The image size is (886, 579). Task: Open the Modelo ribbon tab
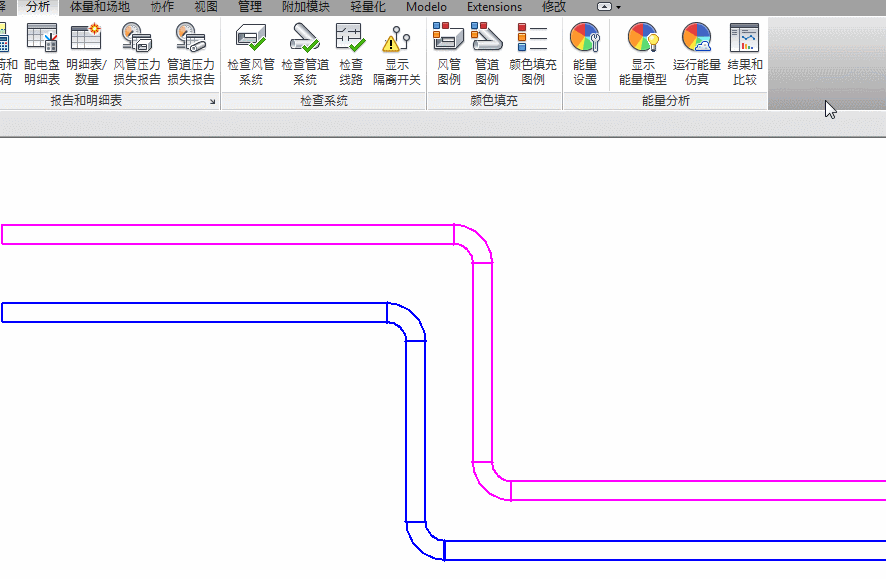[426, 7]
